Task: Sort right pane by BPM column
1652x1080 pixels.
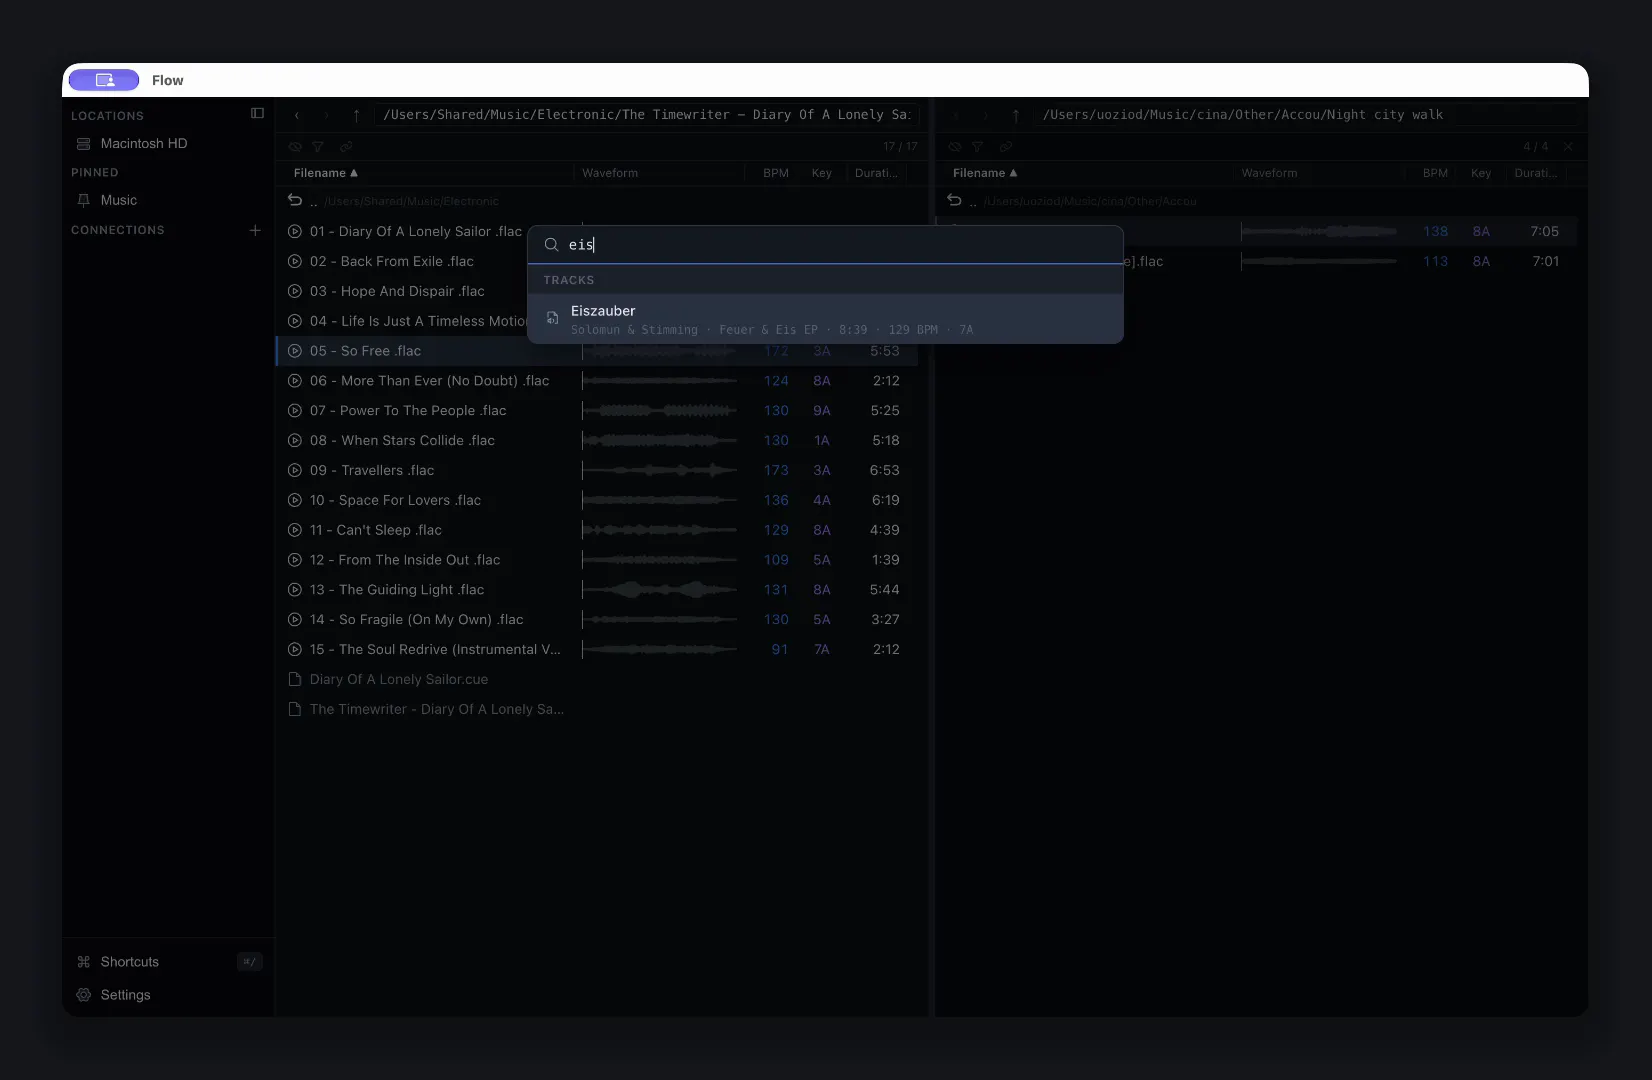Action: pyautogui.click(x=1436, y=173)
